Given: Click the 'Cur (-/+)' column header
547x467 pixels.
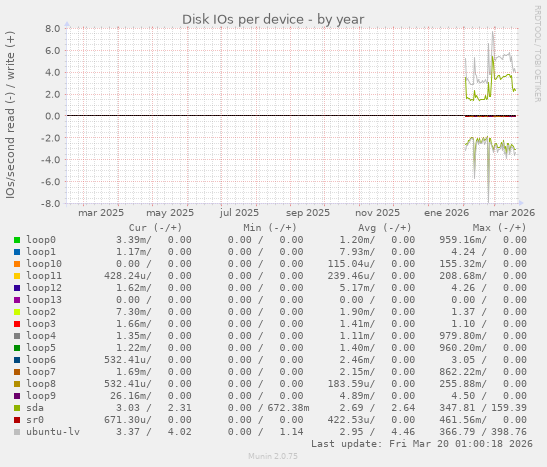Looking at the screenshot, I should click(x=155, y=228).
